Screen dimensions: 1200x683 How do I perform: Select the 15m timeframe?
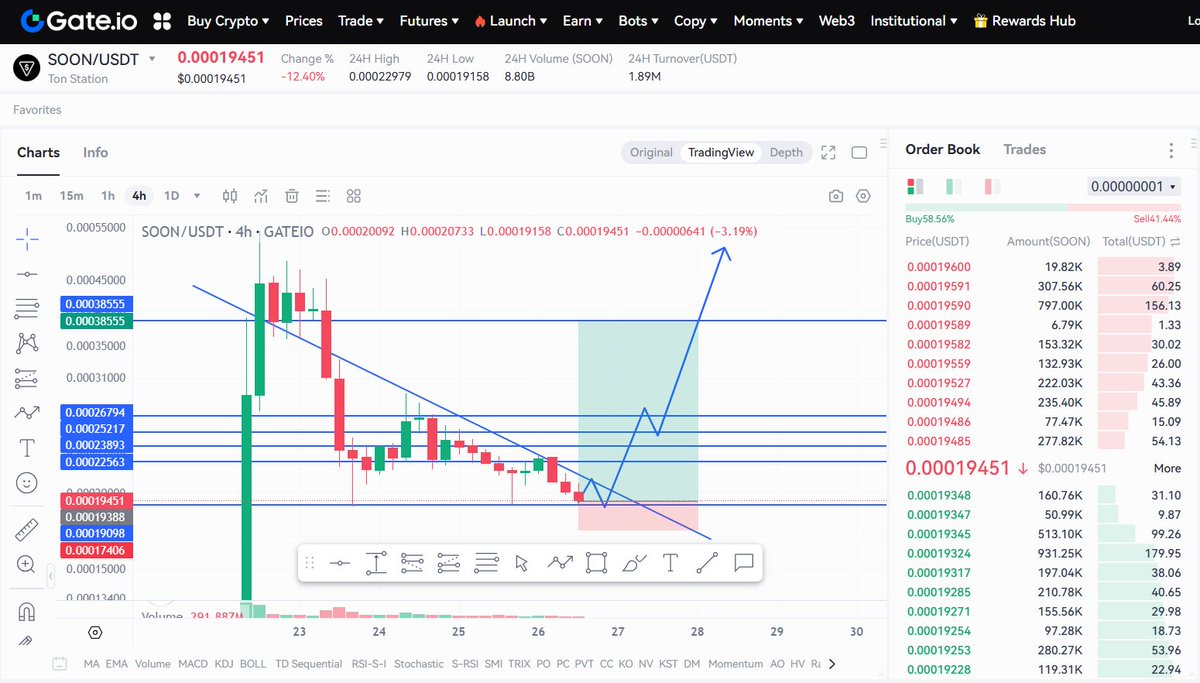click(x=71, y=196)
